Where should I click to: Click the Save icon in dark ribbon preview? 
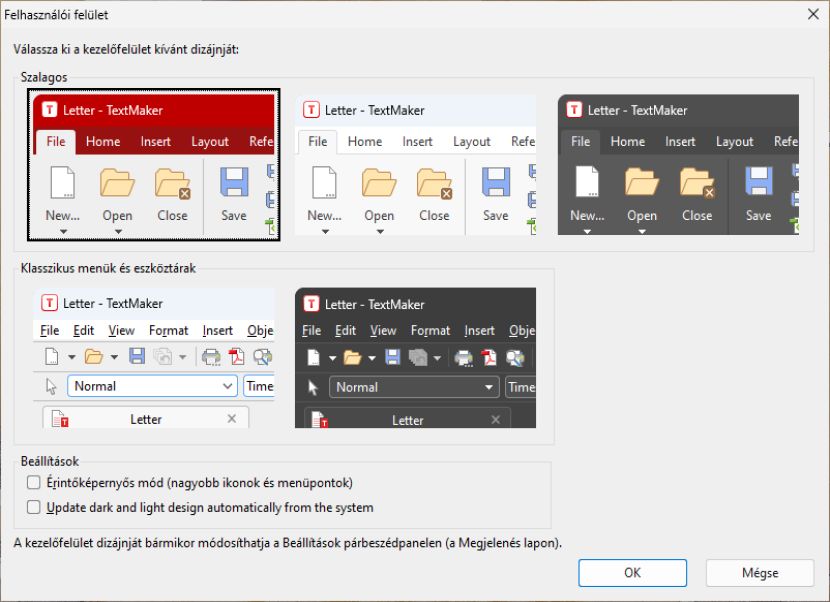(x=759, y=181)
